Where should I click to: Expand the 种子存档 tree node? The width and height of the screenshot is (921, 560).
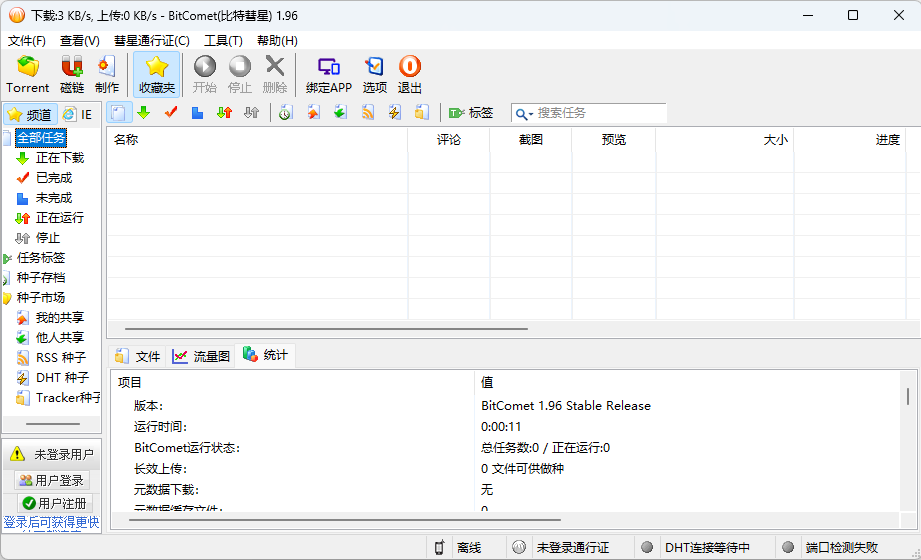coord(8,278)
